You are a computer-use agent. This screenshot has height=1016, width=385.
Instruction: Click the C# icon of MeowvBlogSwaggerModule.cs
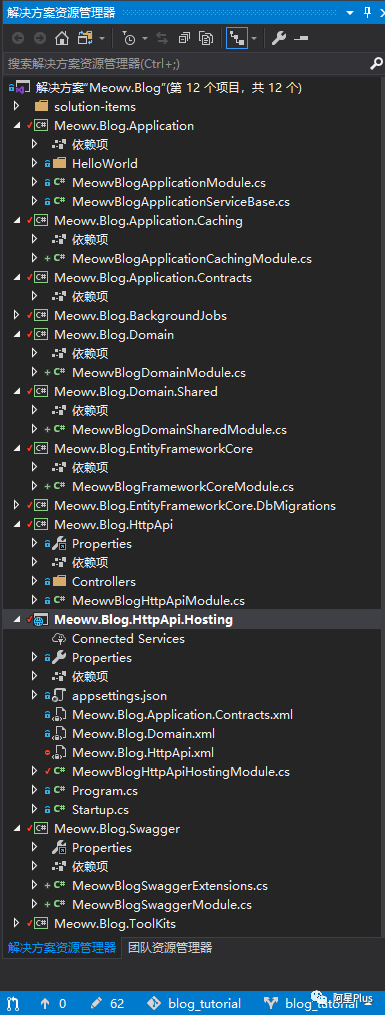[x=59, y=905]
